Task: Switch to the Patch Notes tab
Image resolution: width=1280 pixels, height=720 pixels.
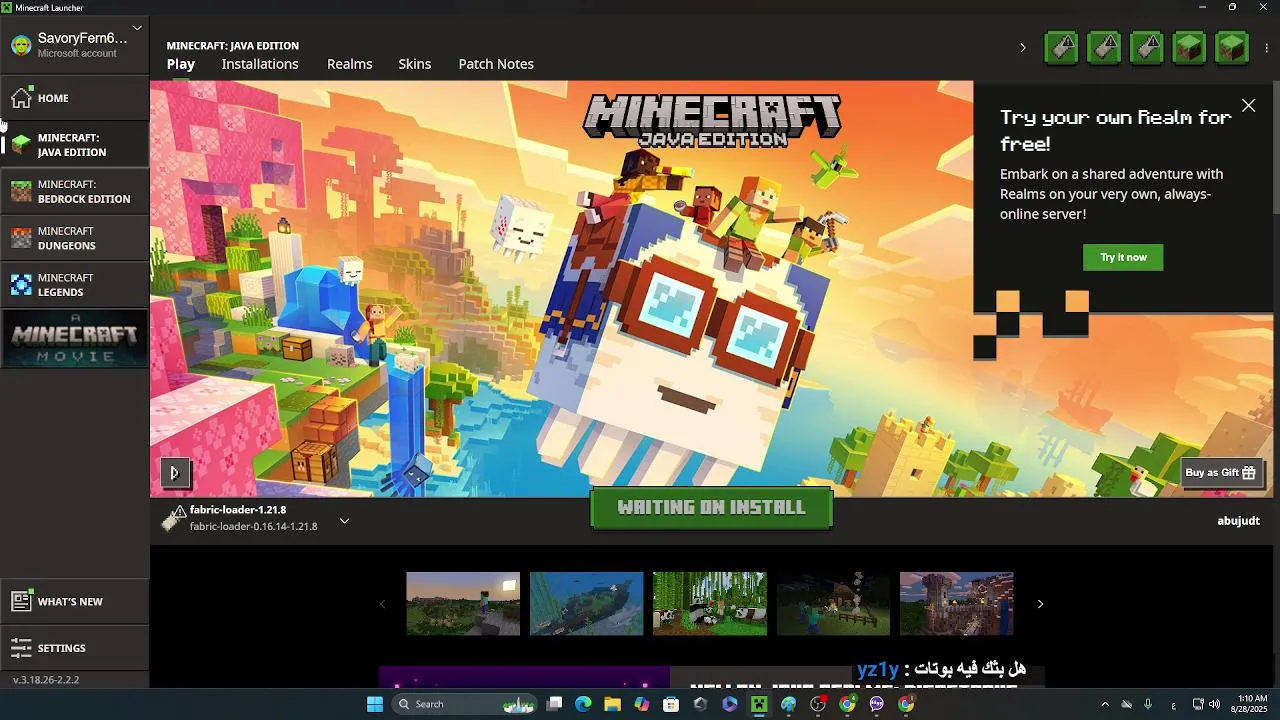Action: click(x=496, y=64)
